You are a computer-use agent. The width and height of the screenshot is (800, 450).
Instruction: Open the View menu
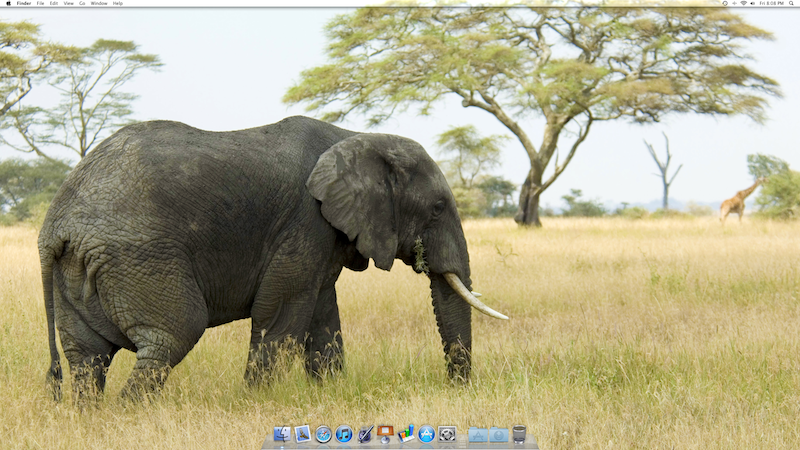point(68,3)
